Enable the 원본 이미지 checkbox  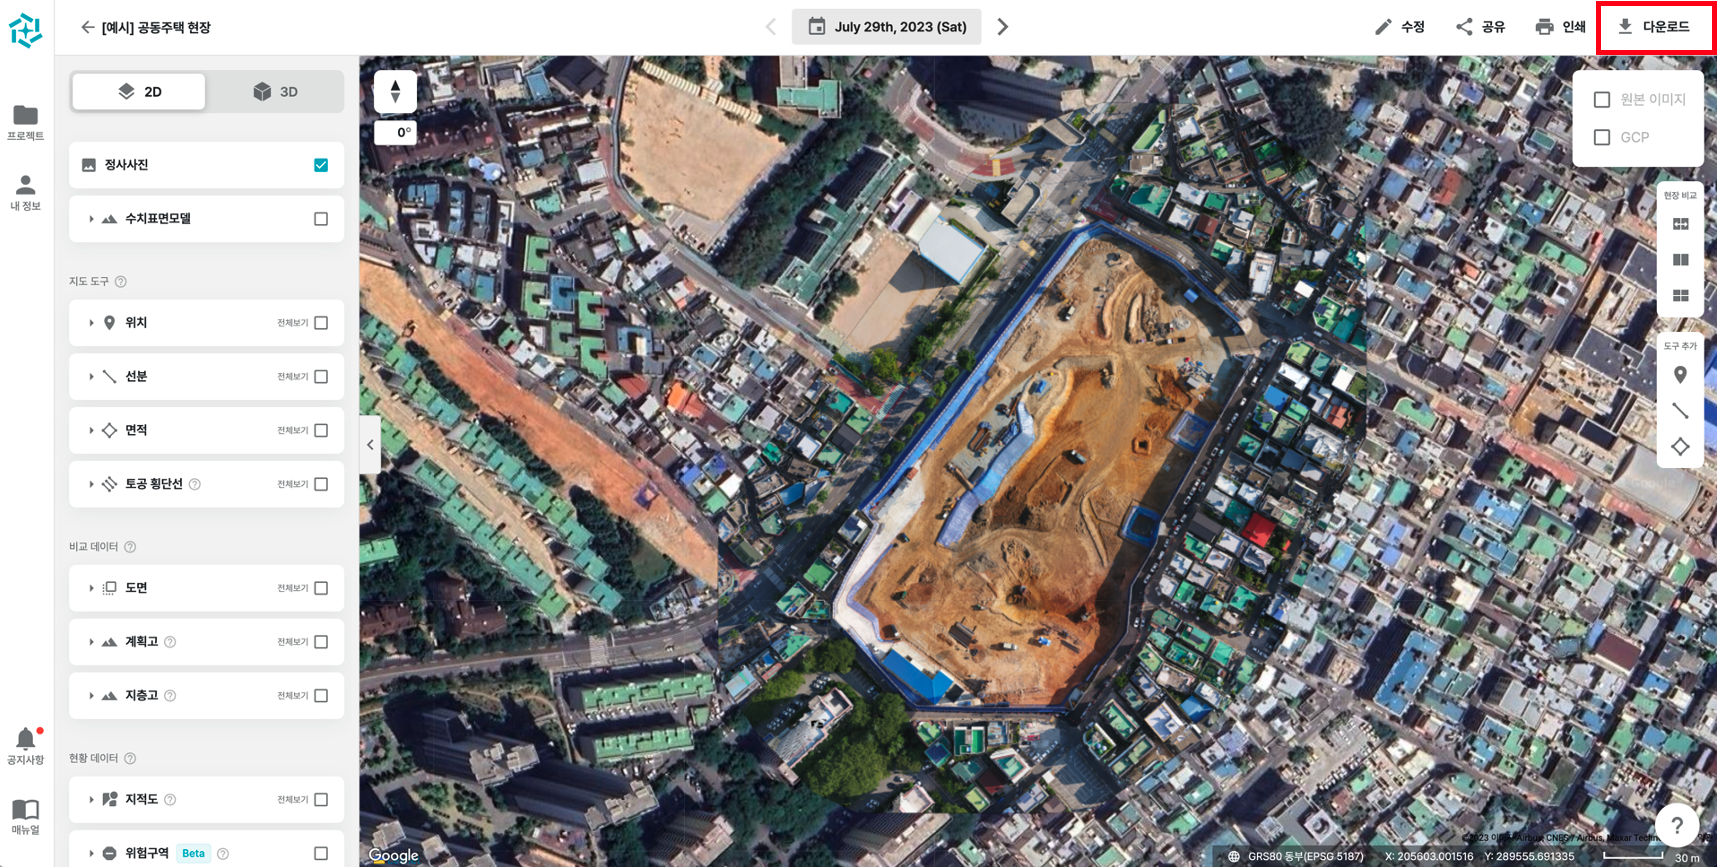click(x=1602, y=100)
